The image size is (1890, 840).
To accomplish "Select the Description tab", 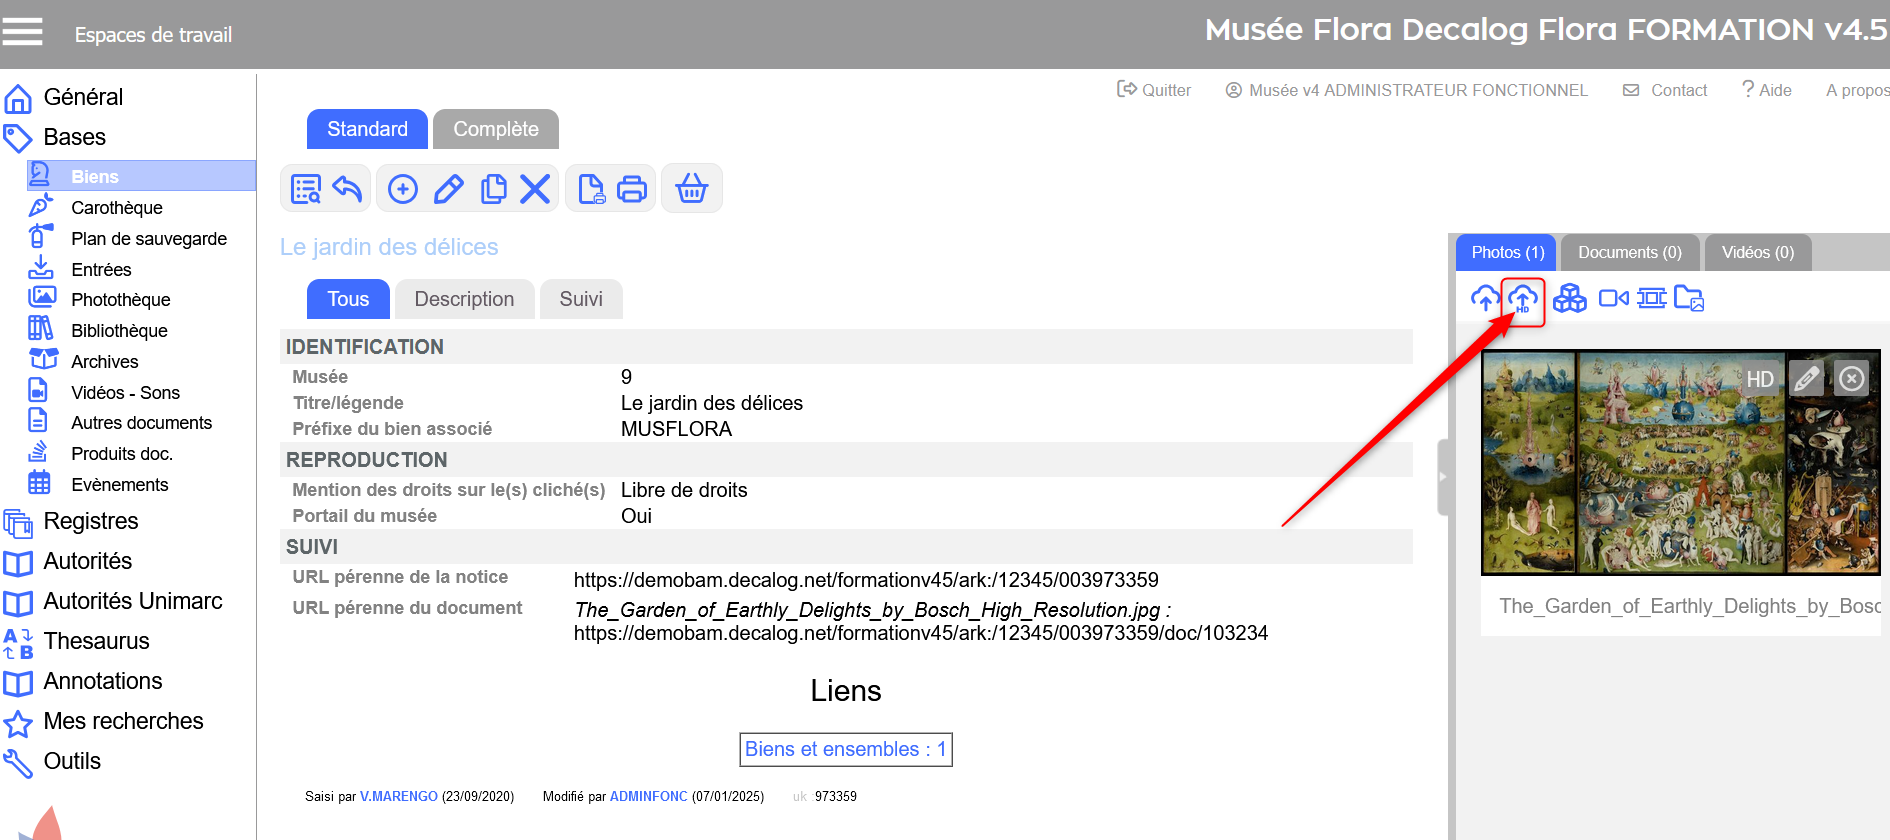I will (464, 299).
